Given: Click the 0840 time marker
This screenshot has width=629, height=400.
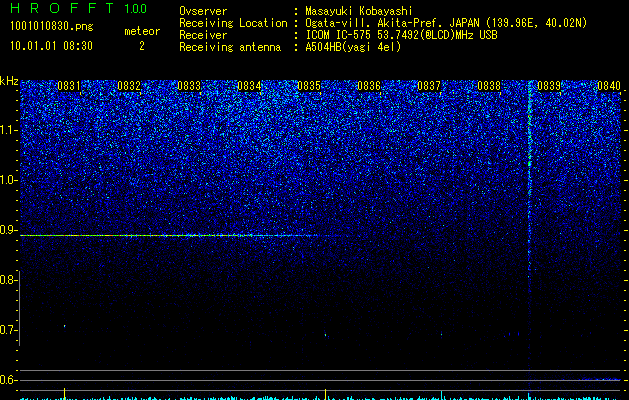Looking at the screenshot, I should [609, 86].
